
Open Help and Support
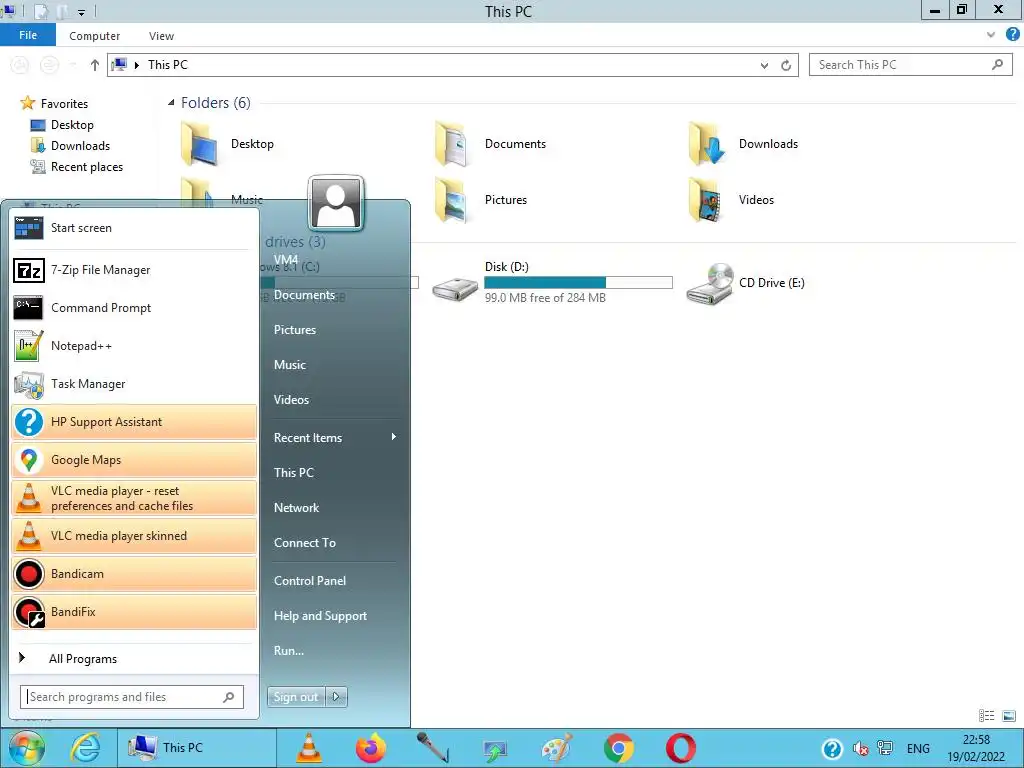[x=320, y=616]
